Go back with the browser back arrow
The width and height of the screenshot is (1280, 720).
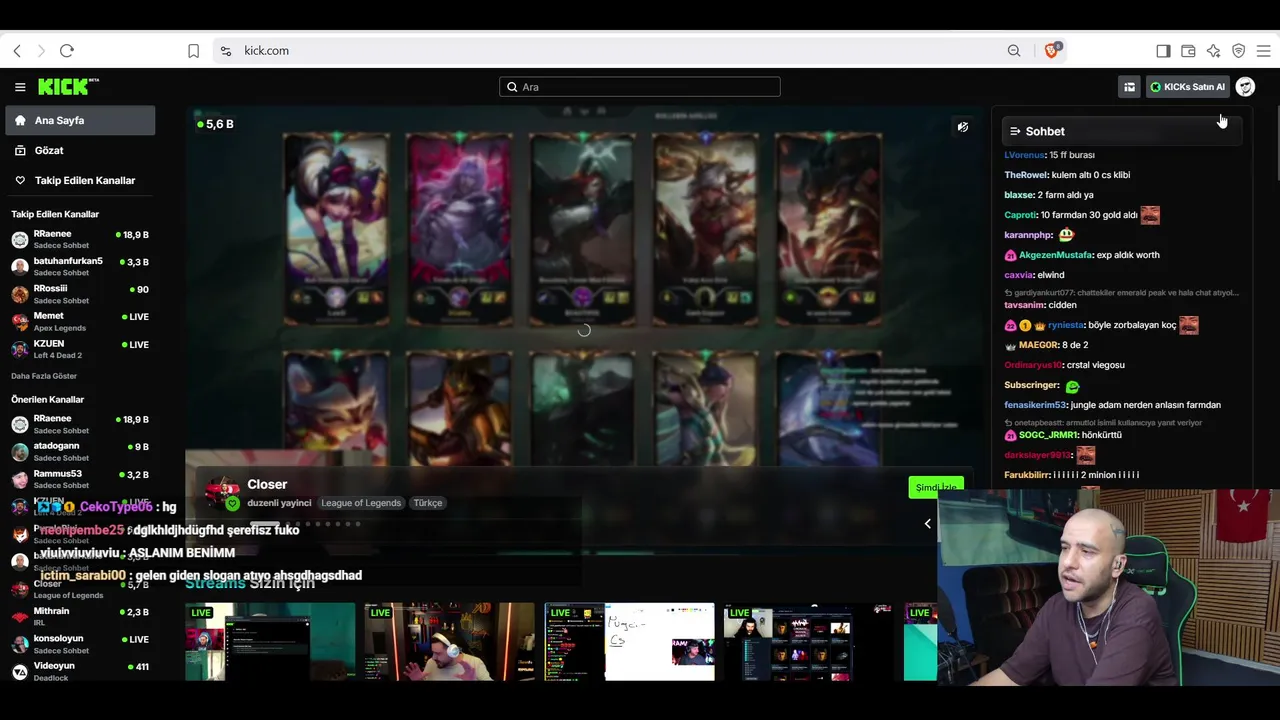pyautogui.click(x=17, y=51)
